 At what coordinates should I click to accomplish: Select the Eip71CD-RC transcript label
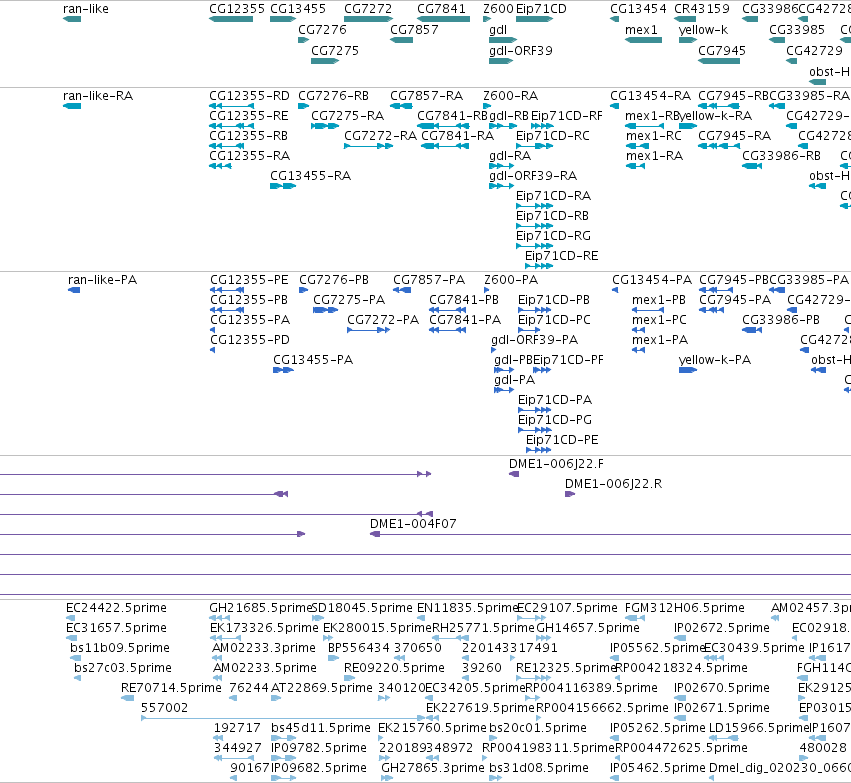552,136
